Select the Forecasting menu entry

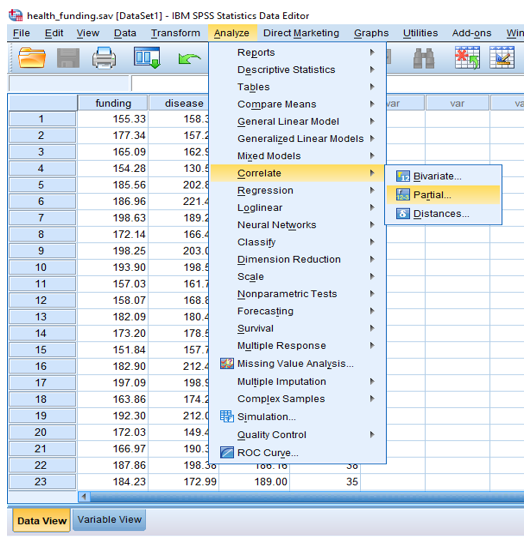point(297,311)
